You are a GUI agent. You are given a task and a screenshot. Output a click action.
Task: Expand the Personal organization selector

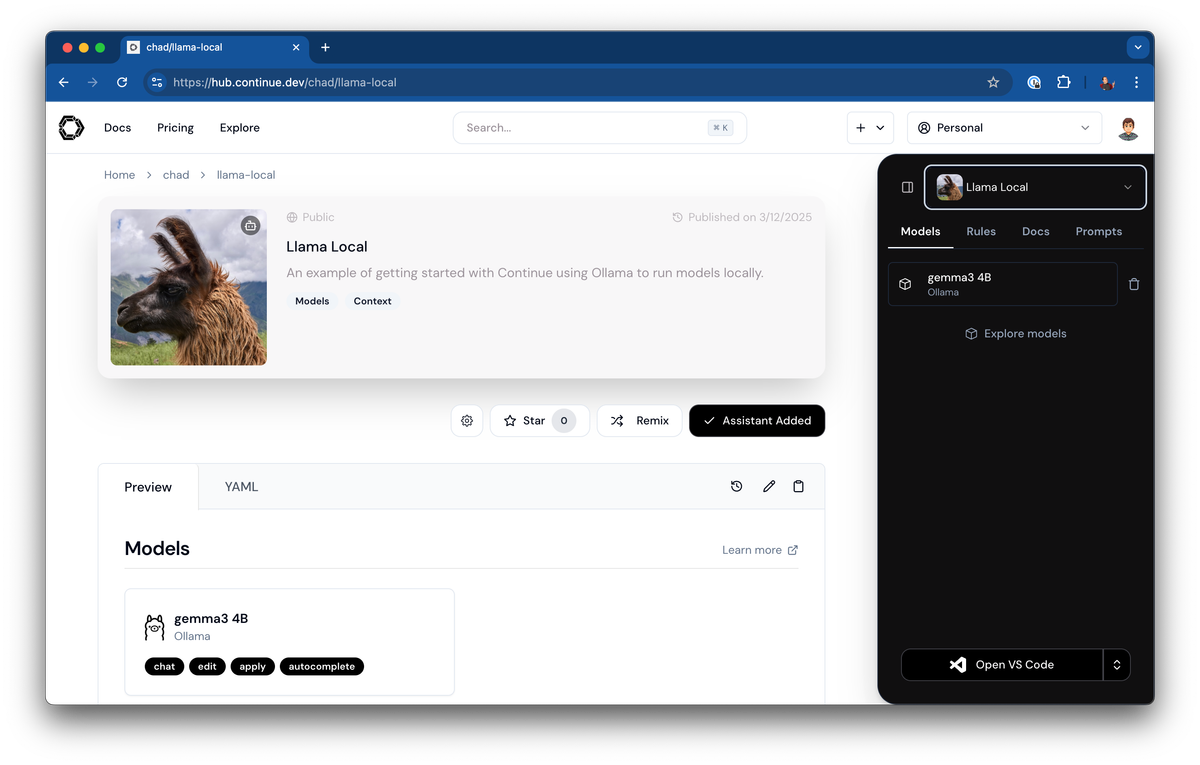point(1084,127)
